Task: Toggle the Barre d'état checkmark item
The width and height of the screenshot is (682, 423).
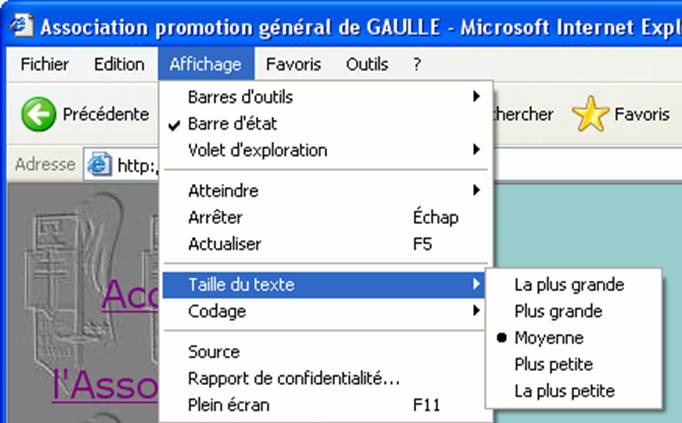Action: (324, 124)
